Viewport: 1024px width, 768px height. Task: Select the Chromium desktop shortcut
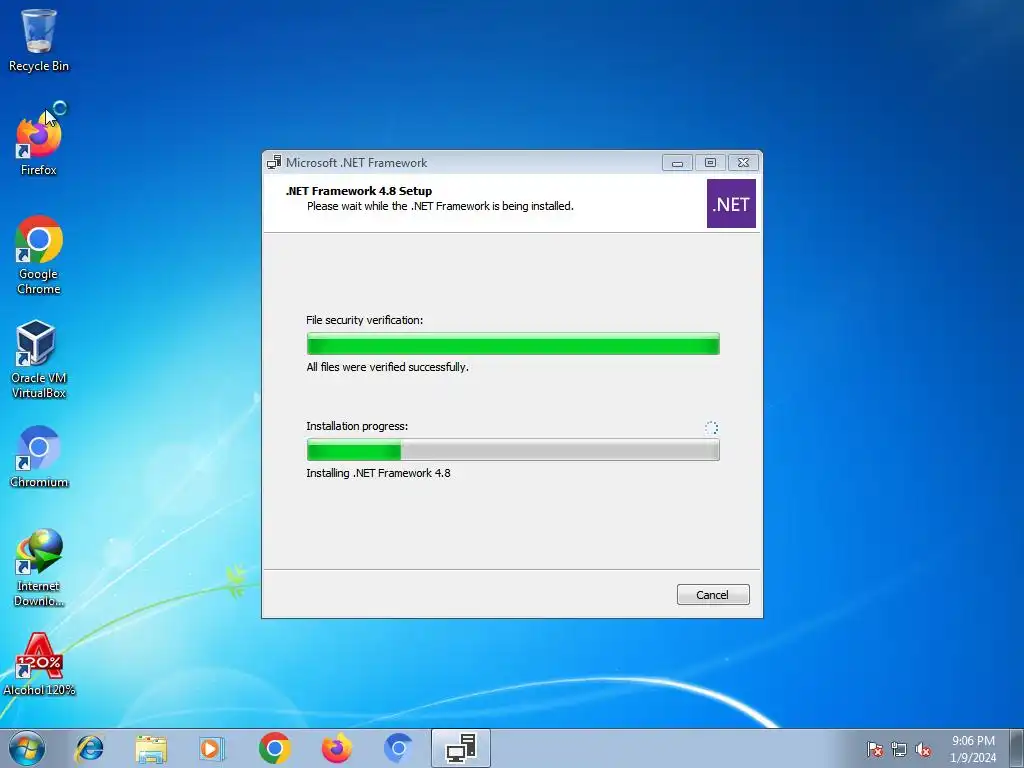coord(39,456)
